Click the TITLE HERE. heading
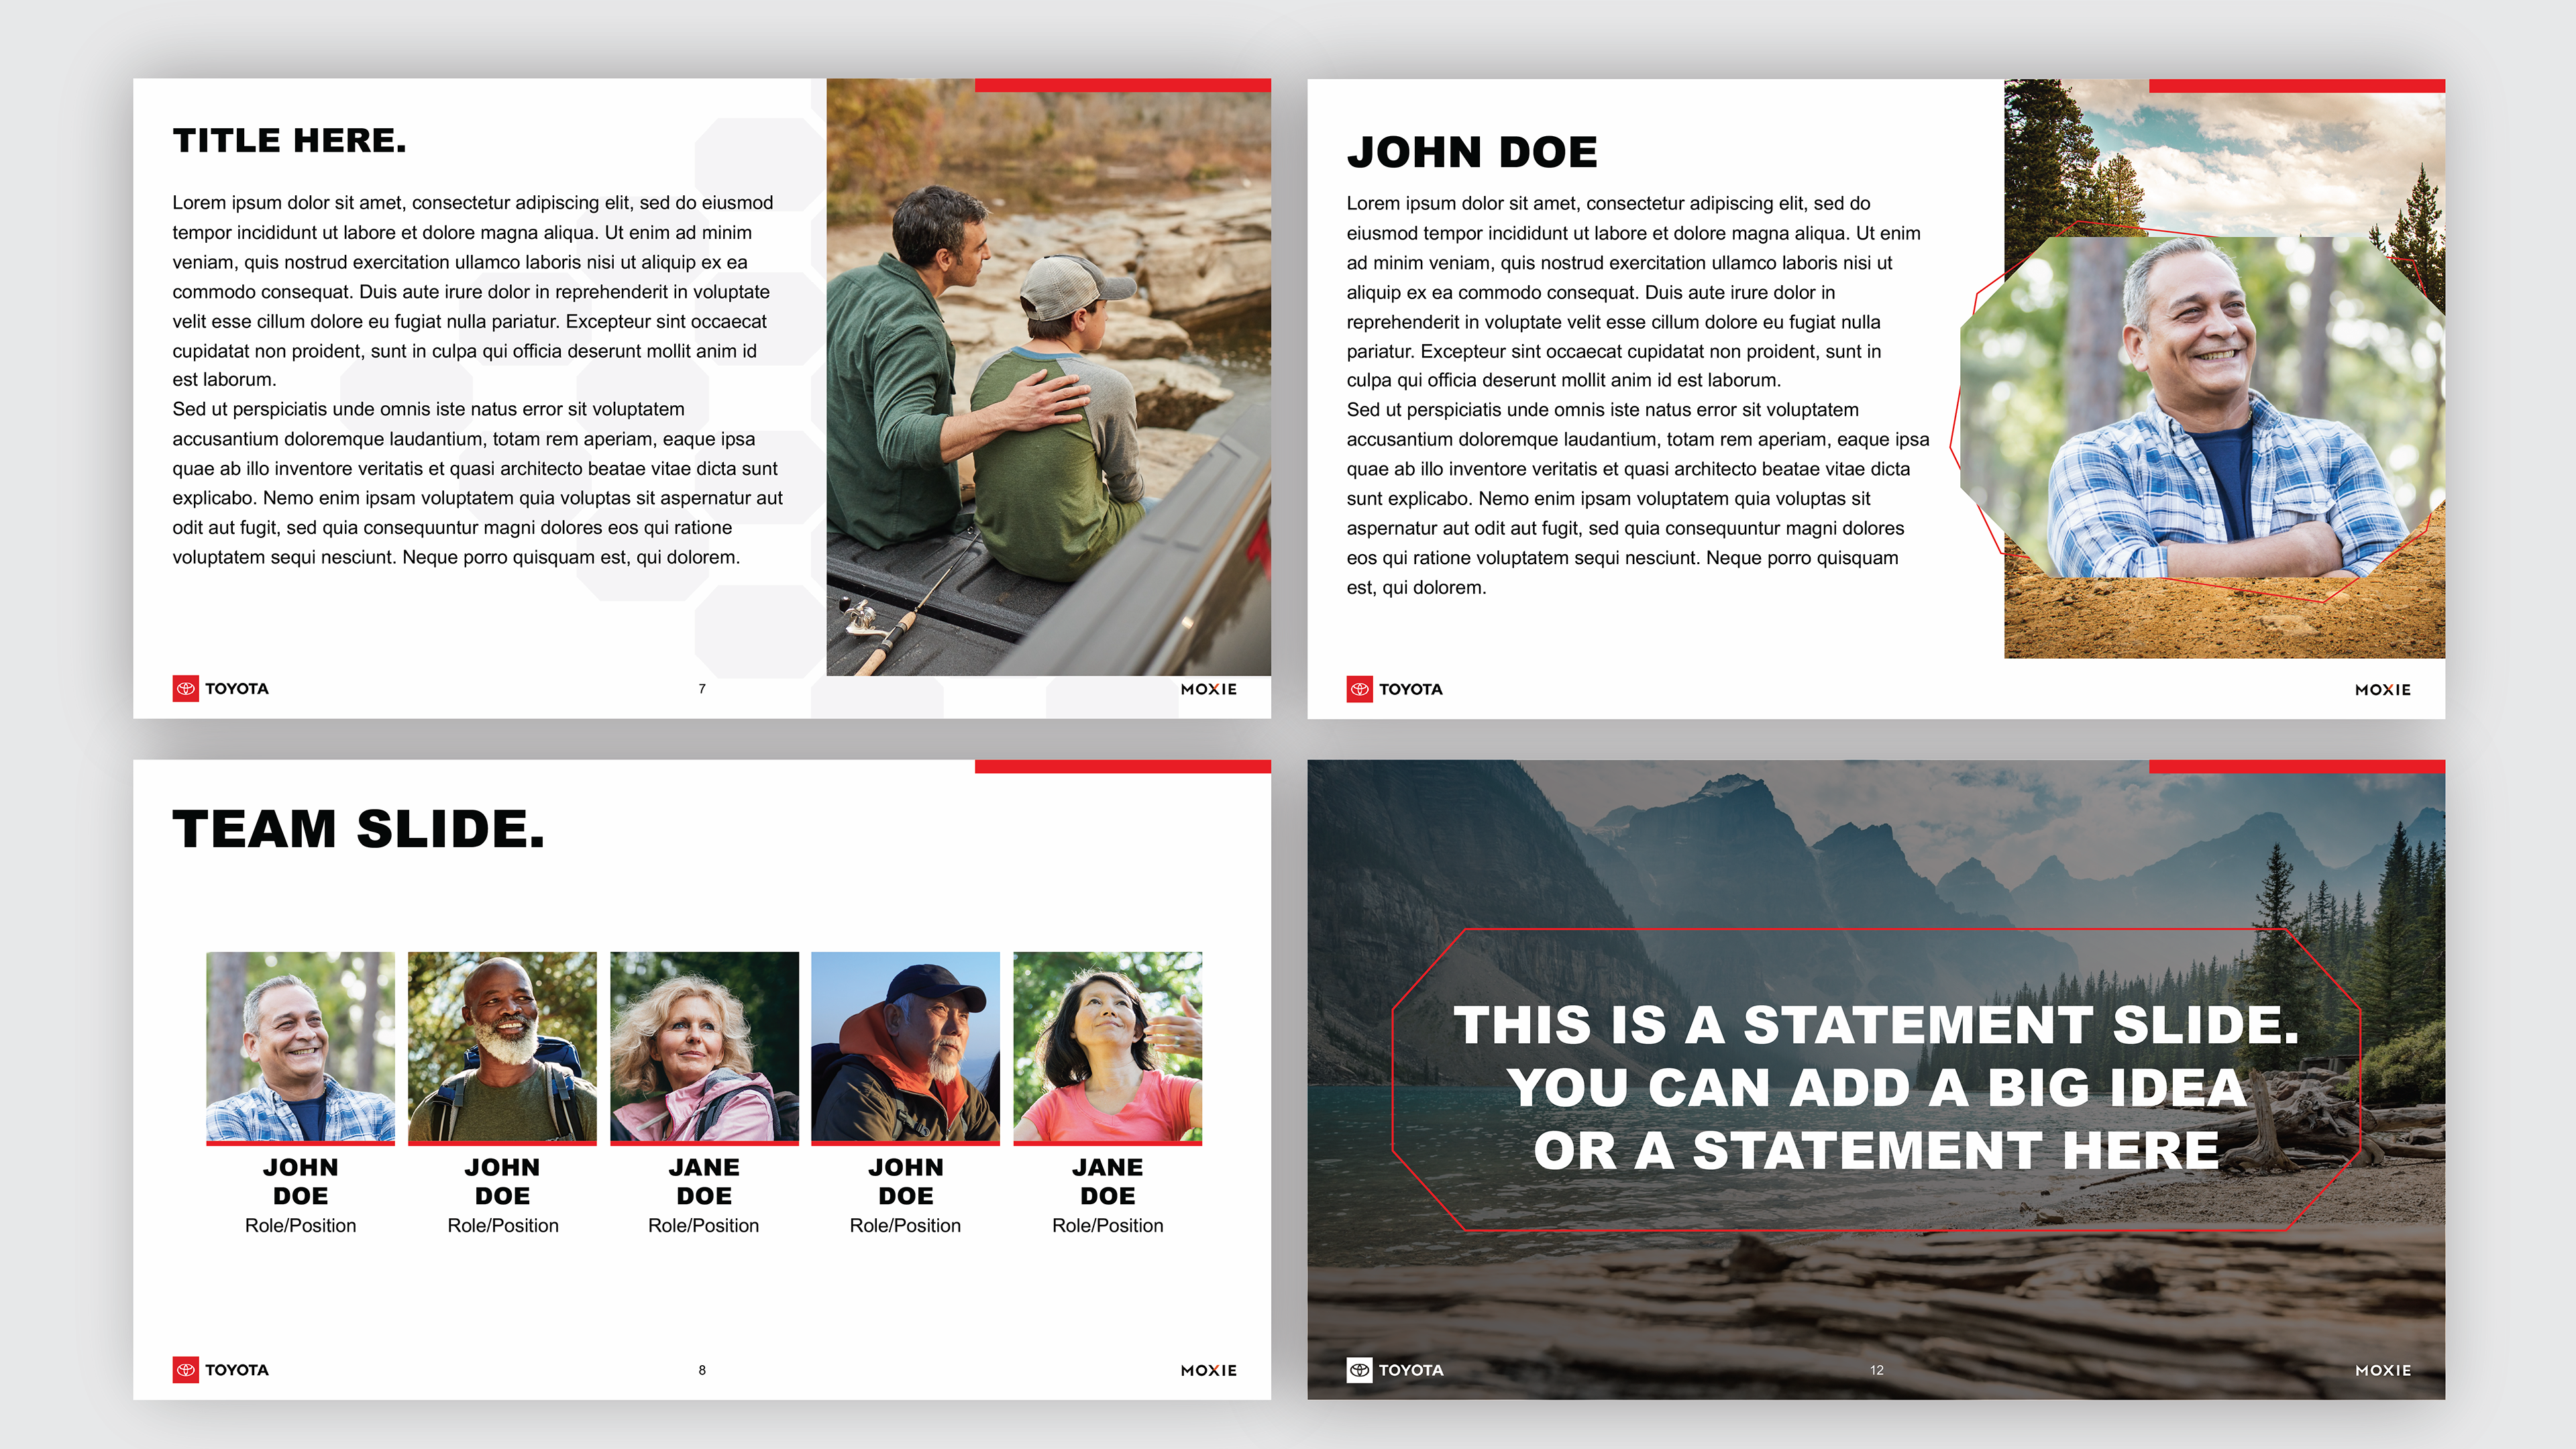This screenshot has height=1449, width=2576. point(289,140)
